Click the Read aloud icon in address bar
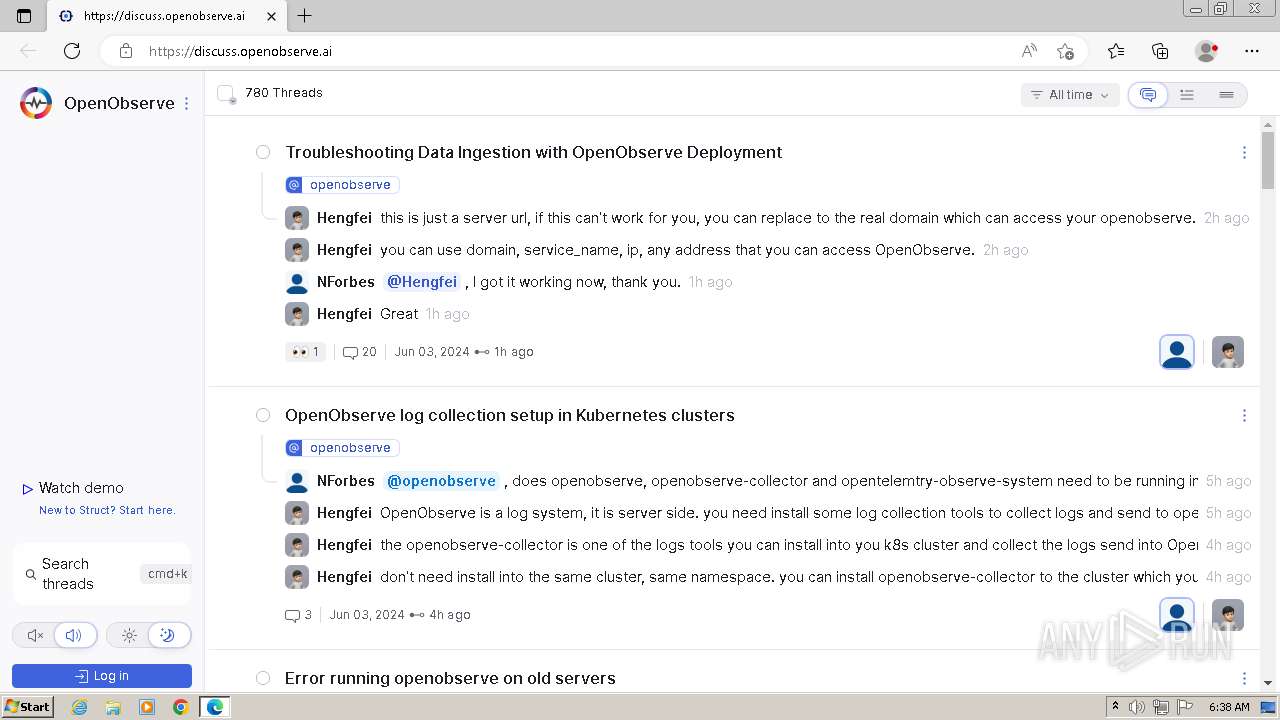1280x720 pixels. [1029, 51]
